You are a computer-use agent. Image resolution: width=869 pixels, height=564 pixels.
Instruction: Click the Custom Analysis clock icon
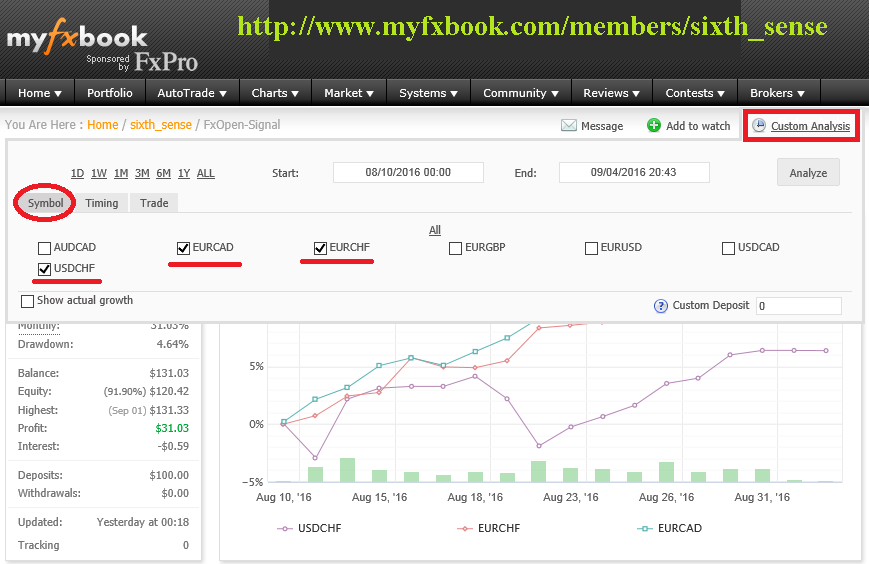[759, 125]
